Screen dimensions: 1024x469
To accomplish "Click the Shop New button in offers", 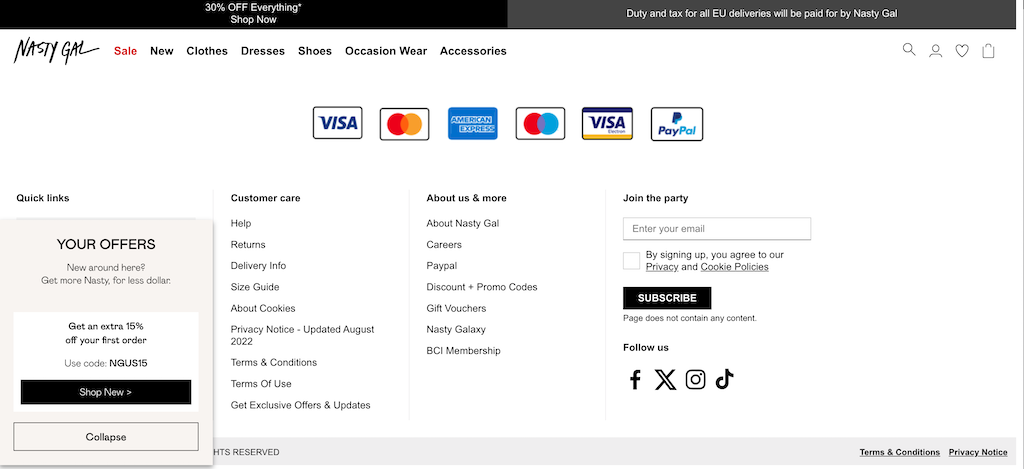I will pos(106,392).
